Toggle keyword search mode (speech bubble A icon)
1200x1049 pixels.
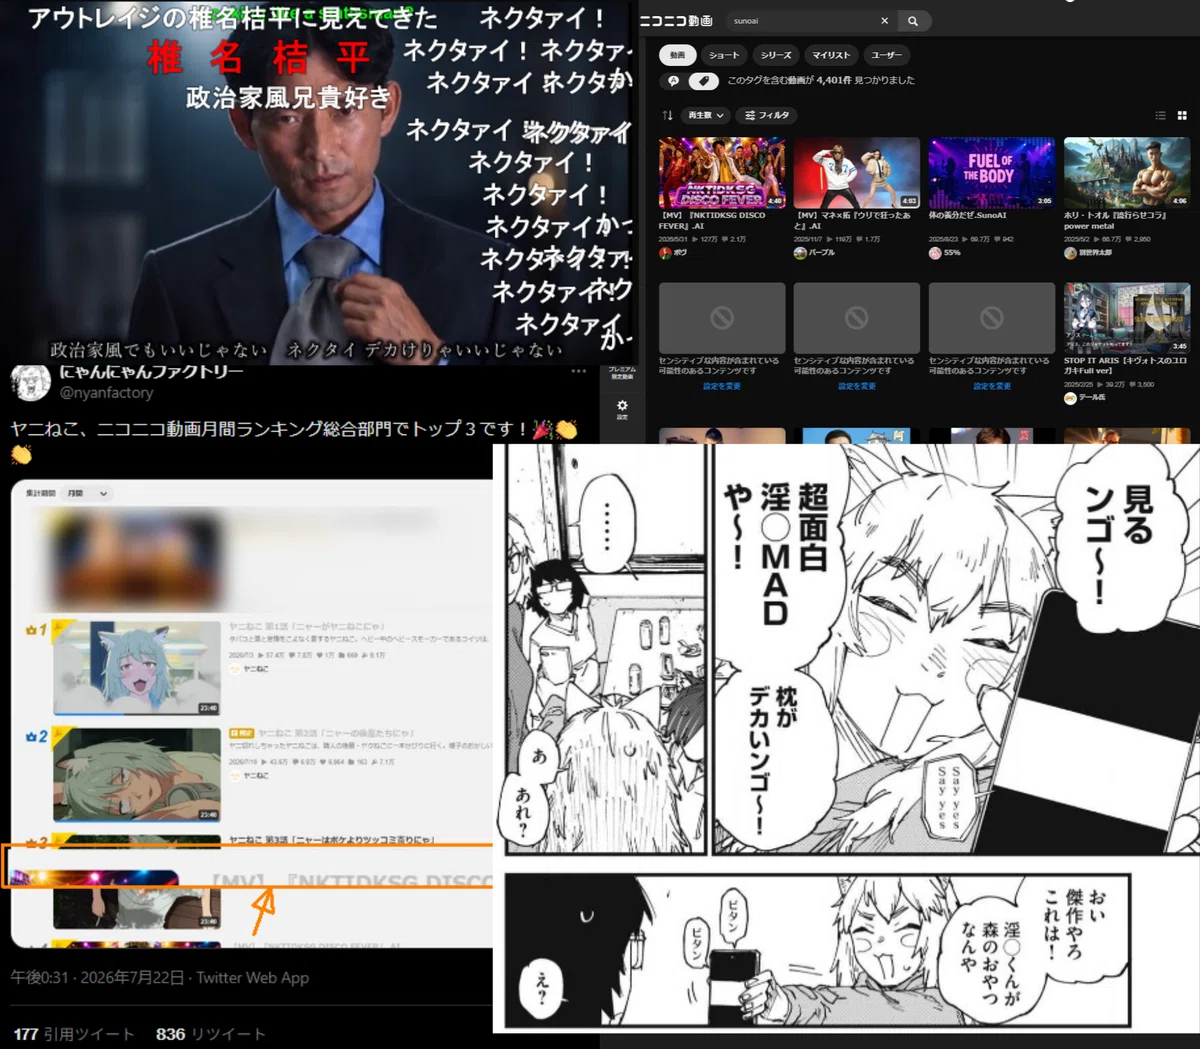point(674,80)
